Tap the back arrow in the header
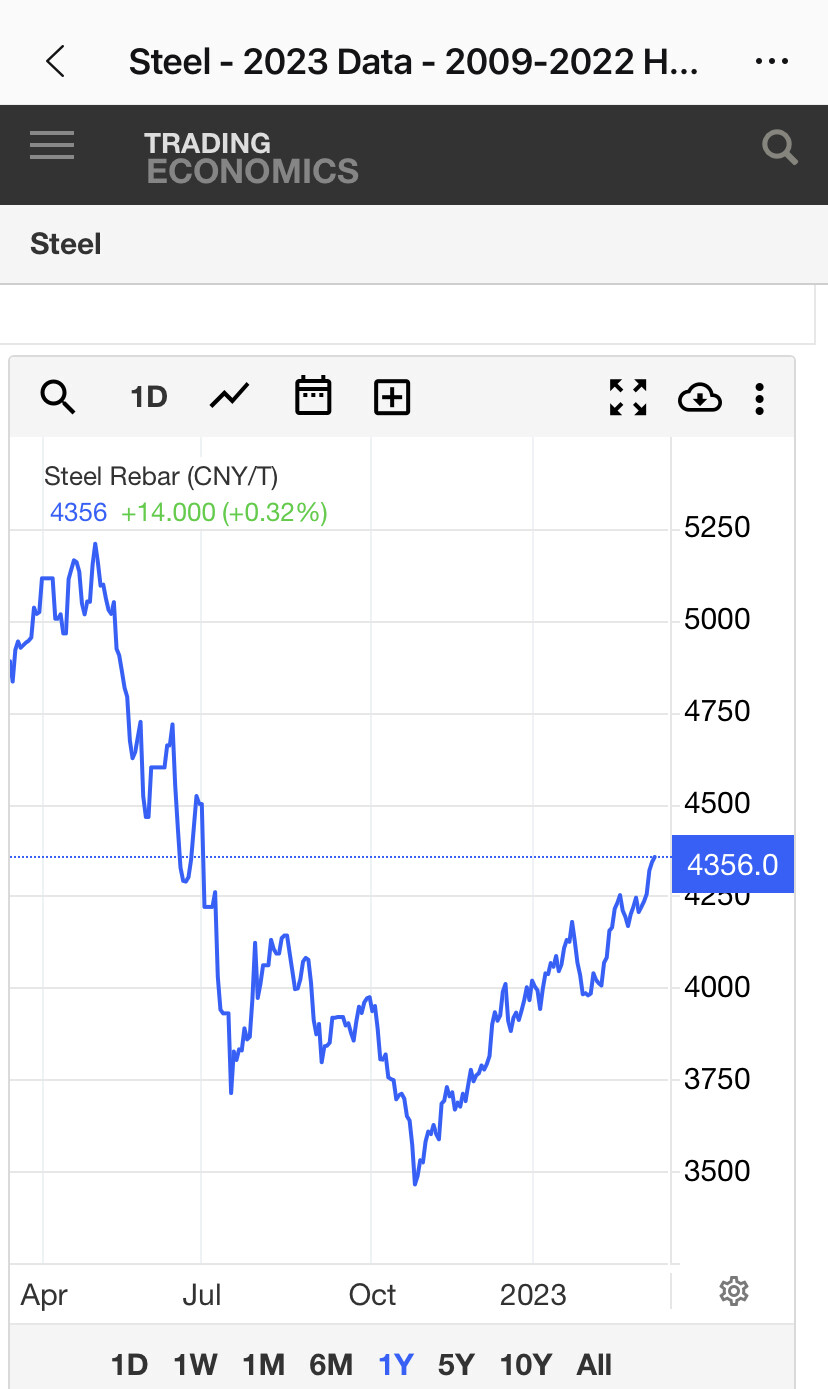The image size is (828, 1389). 56,62
